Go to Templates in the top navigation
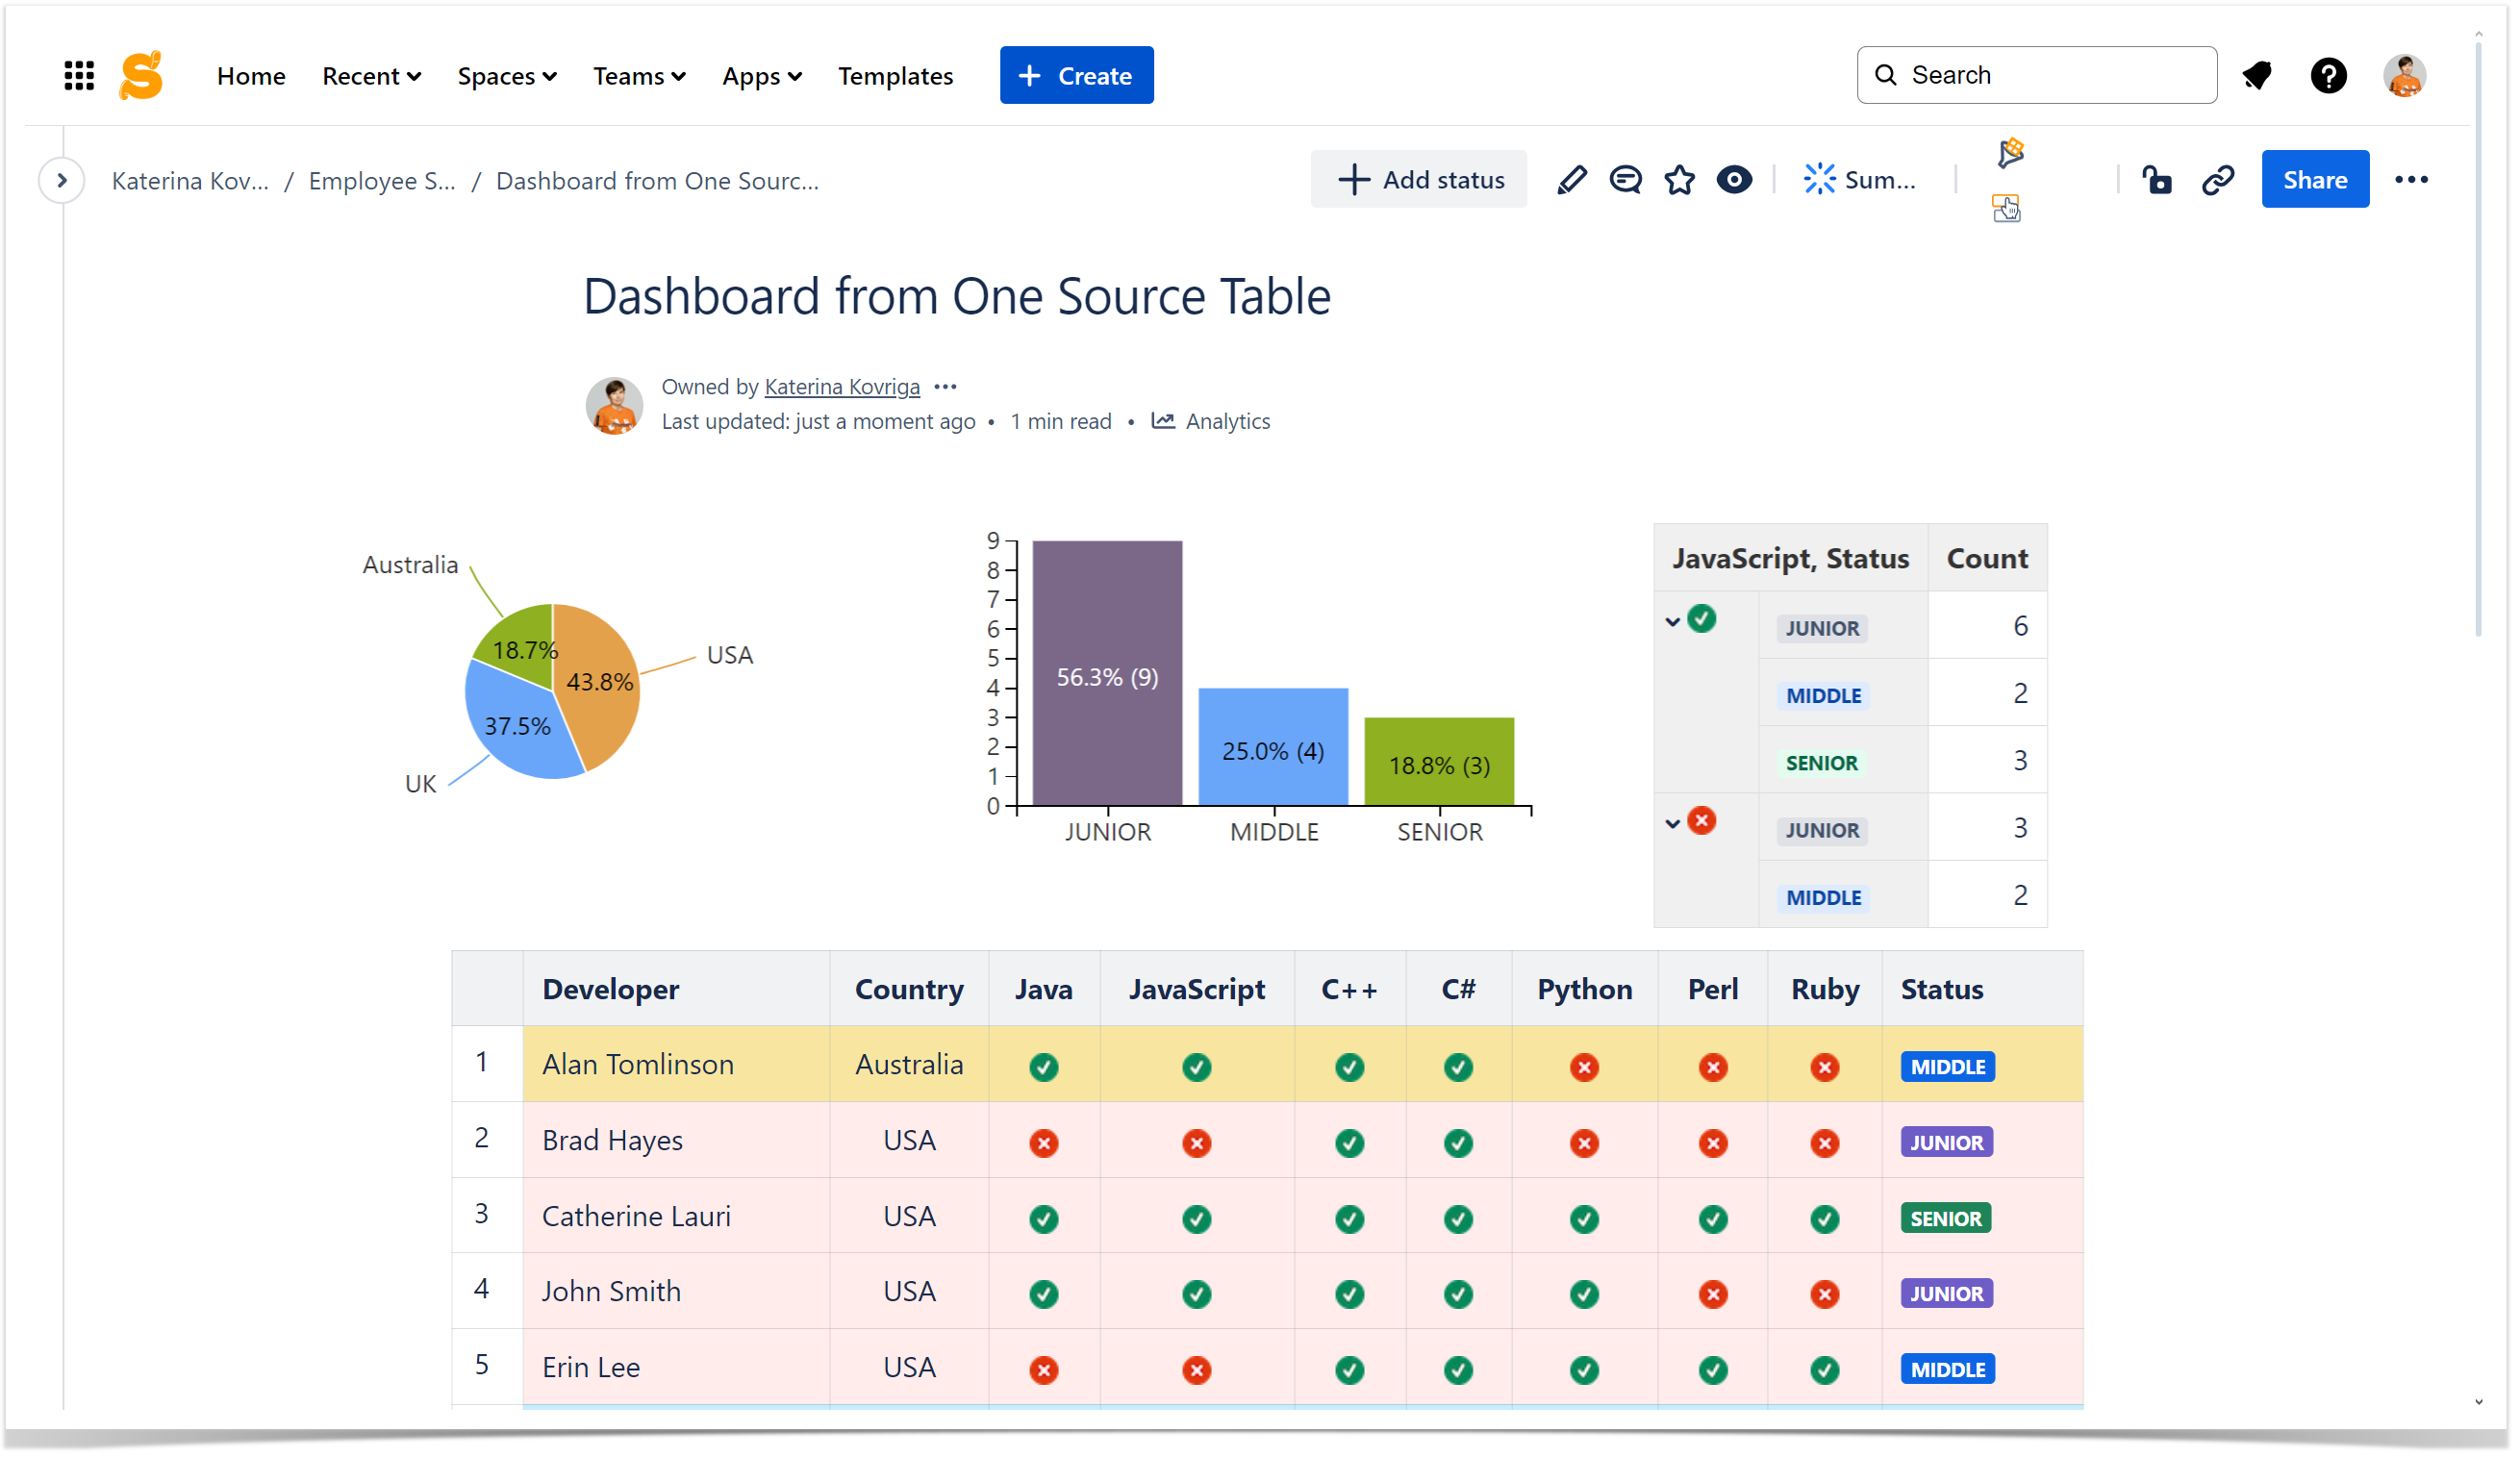The image size is (2520, 1457). click(895, 76)
